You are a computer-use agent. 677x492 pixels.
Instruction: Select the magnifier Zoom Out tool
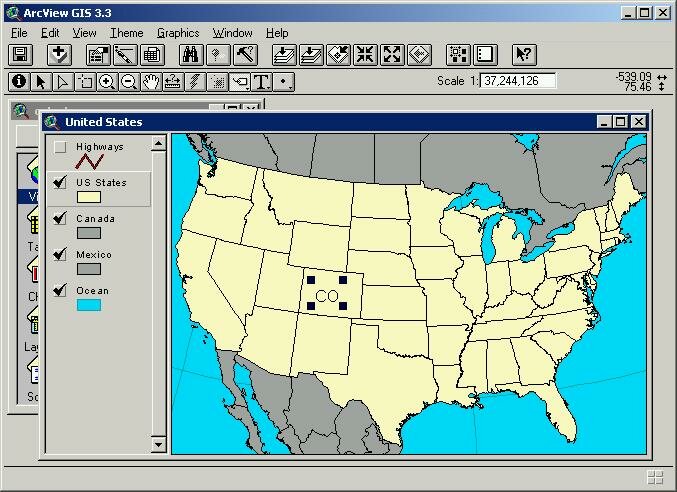click(x=129, y=82)
